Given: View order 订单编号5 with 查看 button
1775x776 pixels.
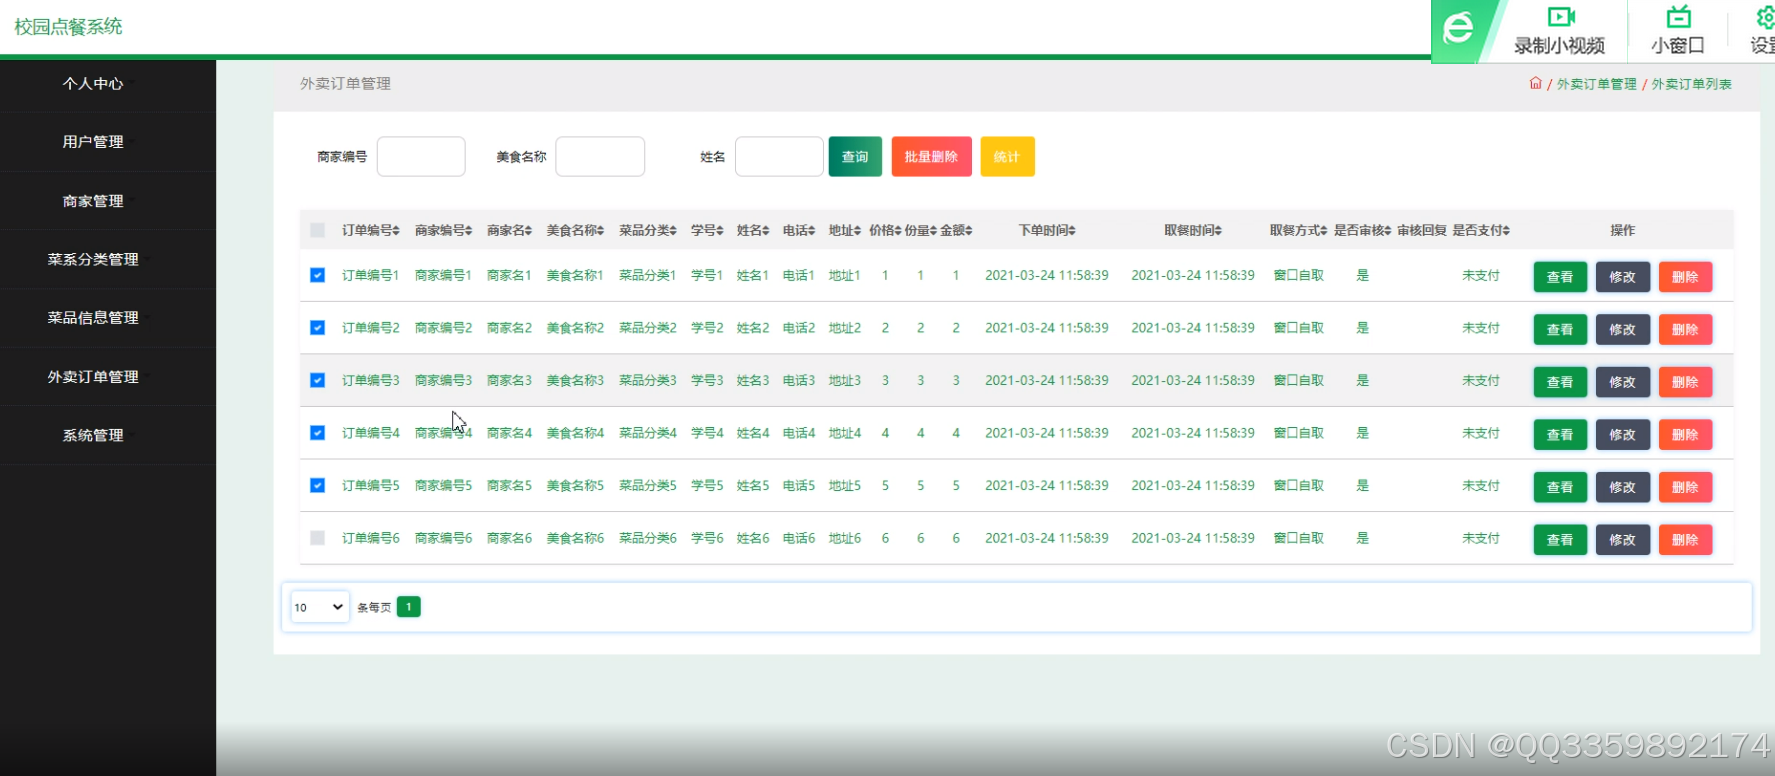Looking at the screenshot, I should [x=1560, y=487].
